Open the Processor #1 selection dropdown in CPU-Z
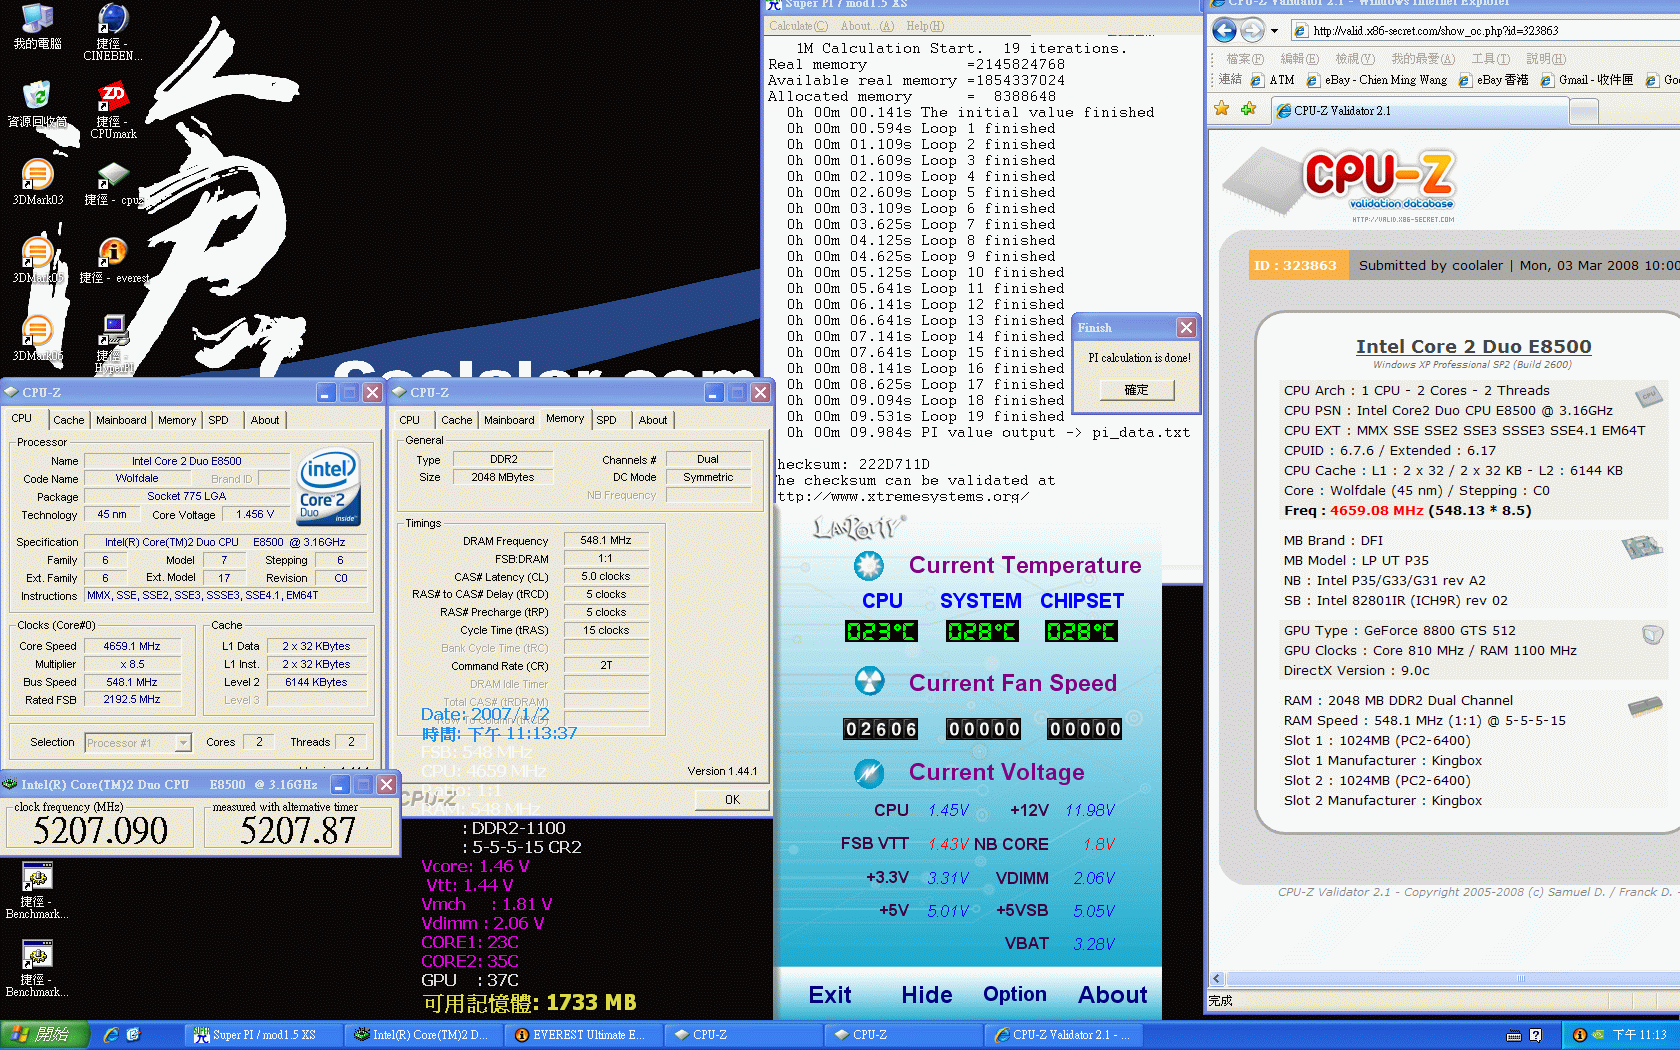The height and width of the screenshot is (1050, 1680). coord(183,743)
